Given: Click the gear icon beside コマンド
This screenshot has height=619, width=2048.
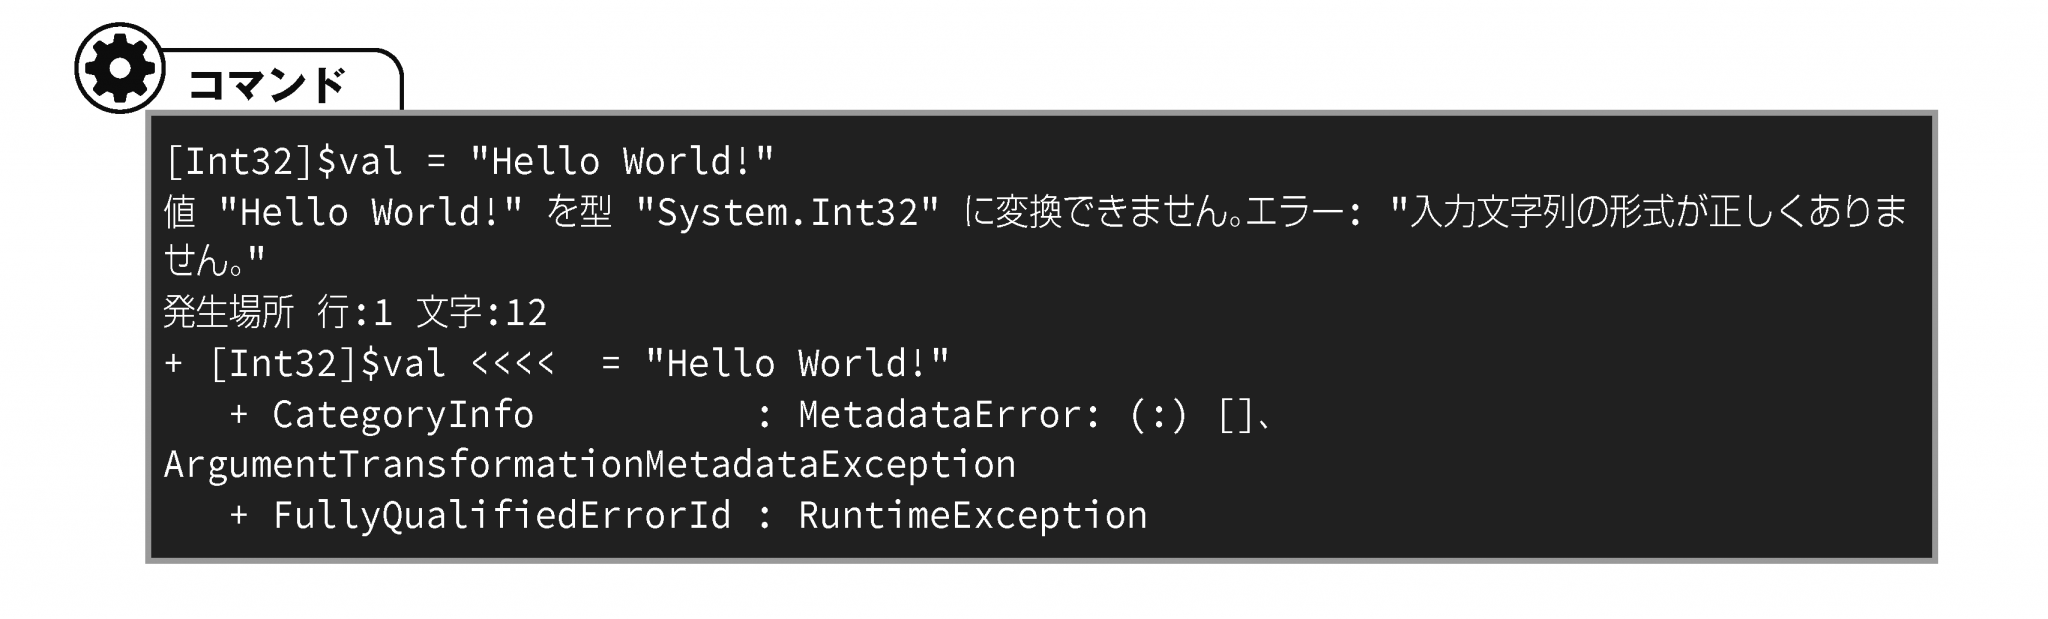Looking at the screenshot, I should click(119, 69).
